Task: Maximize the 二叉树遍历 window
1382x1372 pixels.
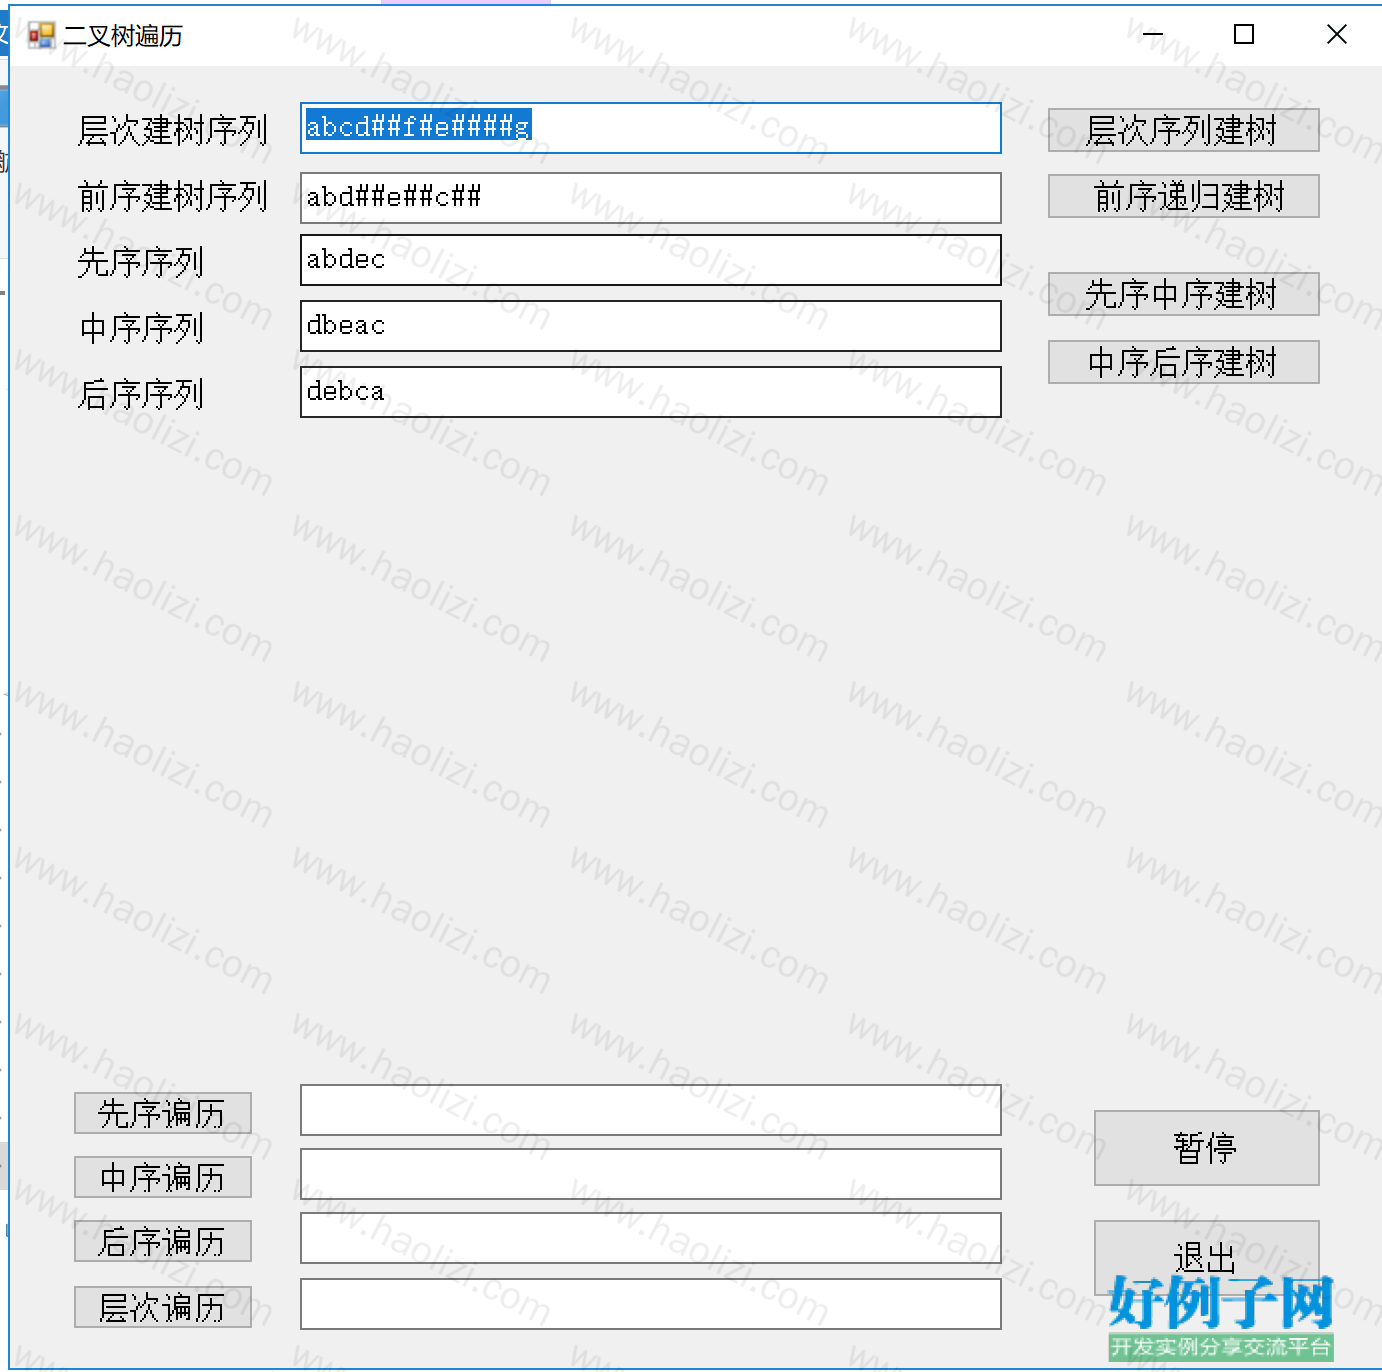Action: (x=1244, y=35)
